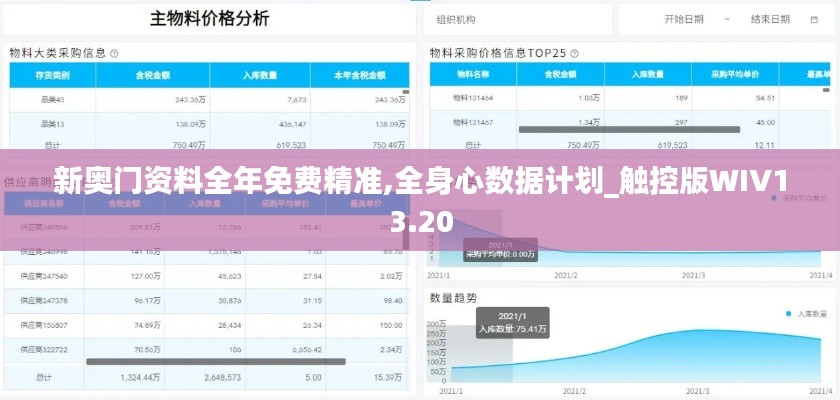Click vertical scrollbar of 物料大类采购信息 table

pos(406,92)
